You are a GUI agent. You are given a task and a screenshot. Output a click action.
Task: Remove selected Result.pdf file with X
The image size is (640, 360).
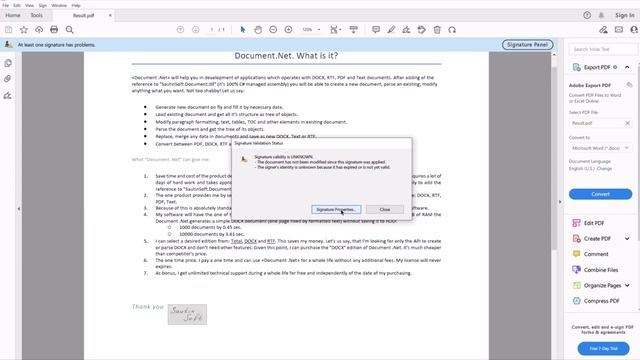pos(627,123)
